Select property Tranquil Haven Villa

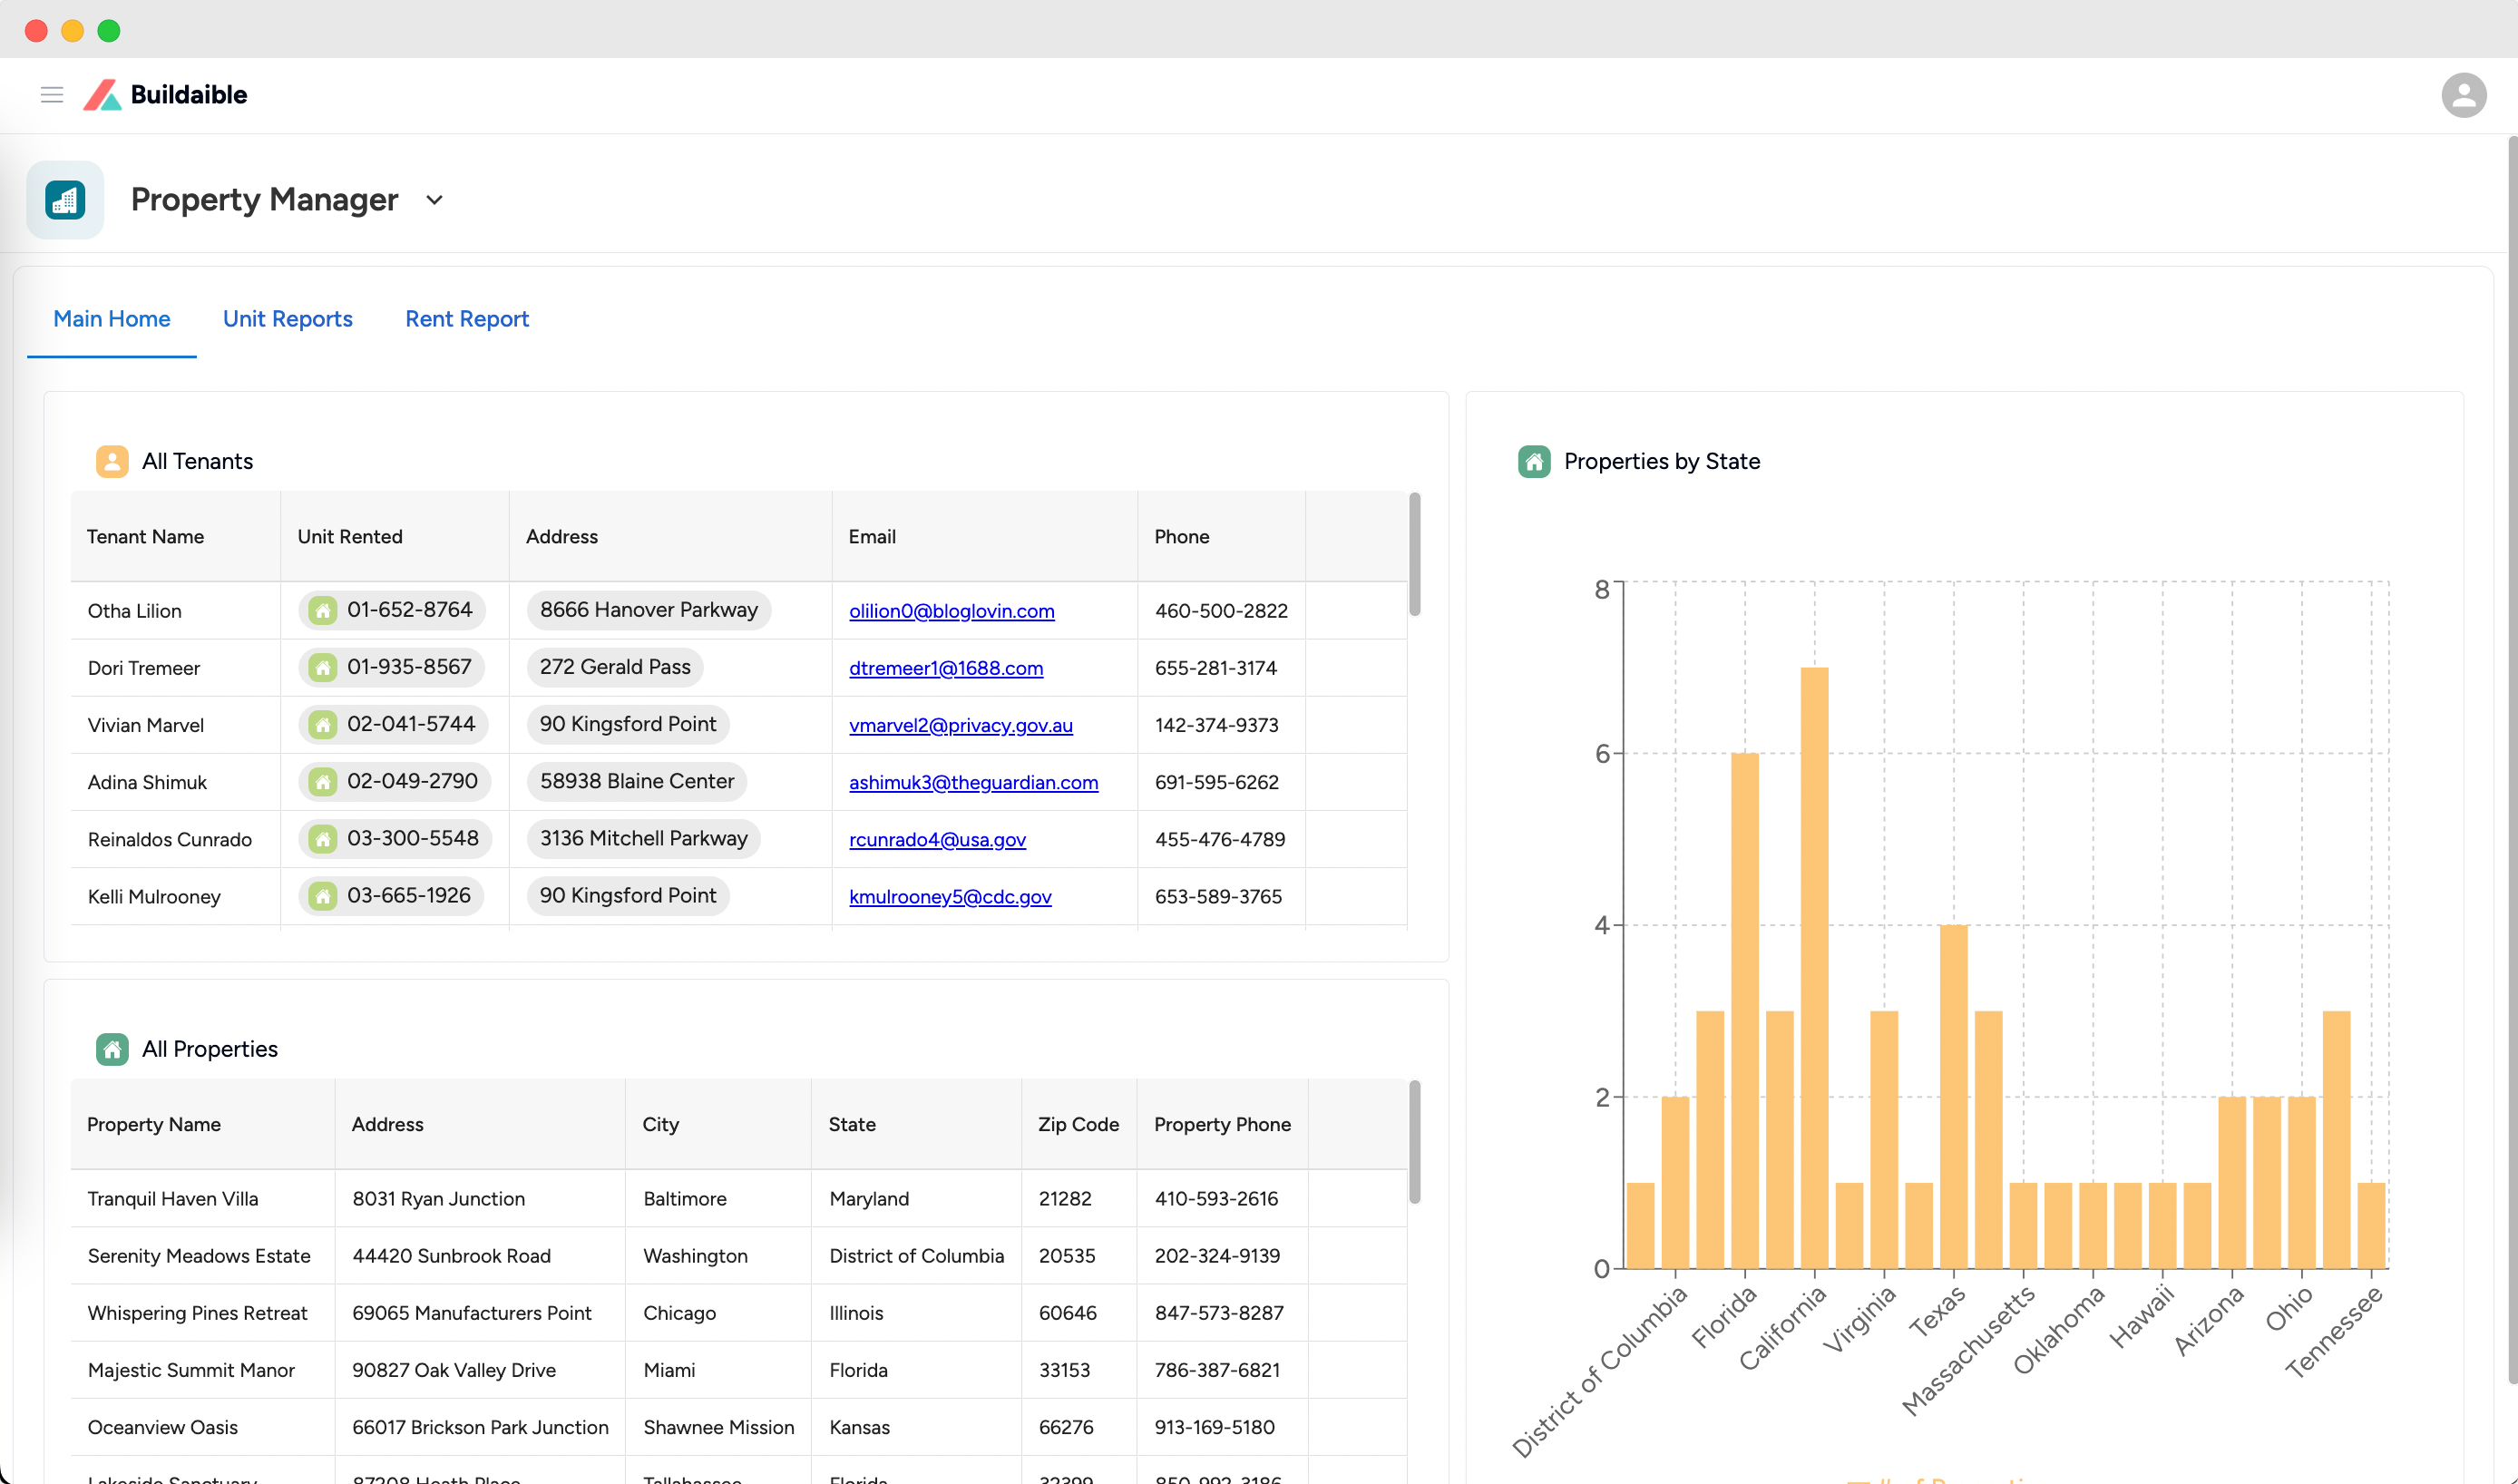[x=173, y=1199]
